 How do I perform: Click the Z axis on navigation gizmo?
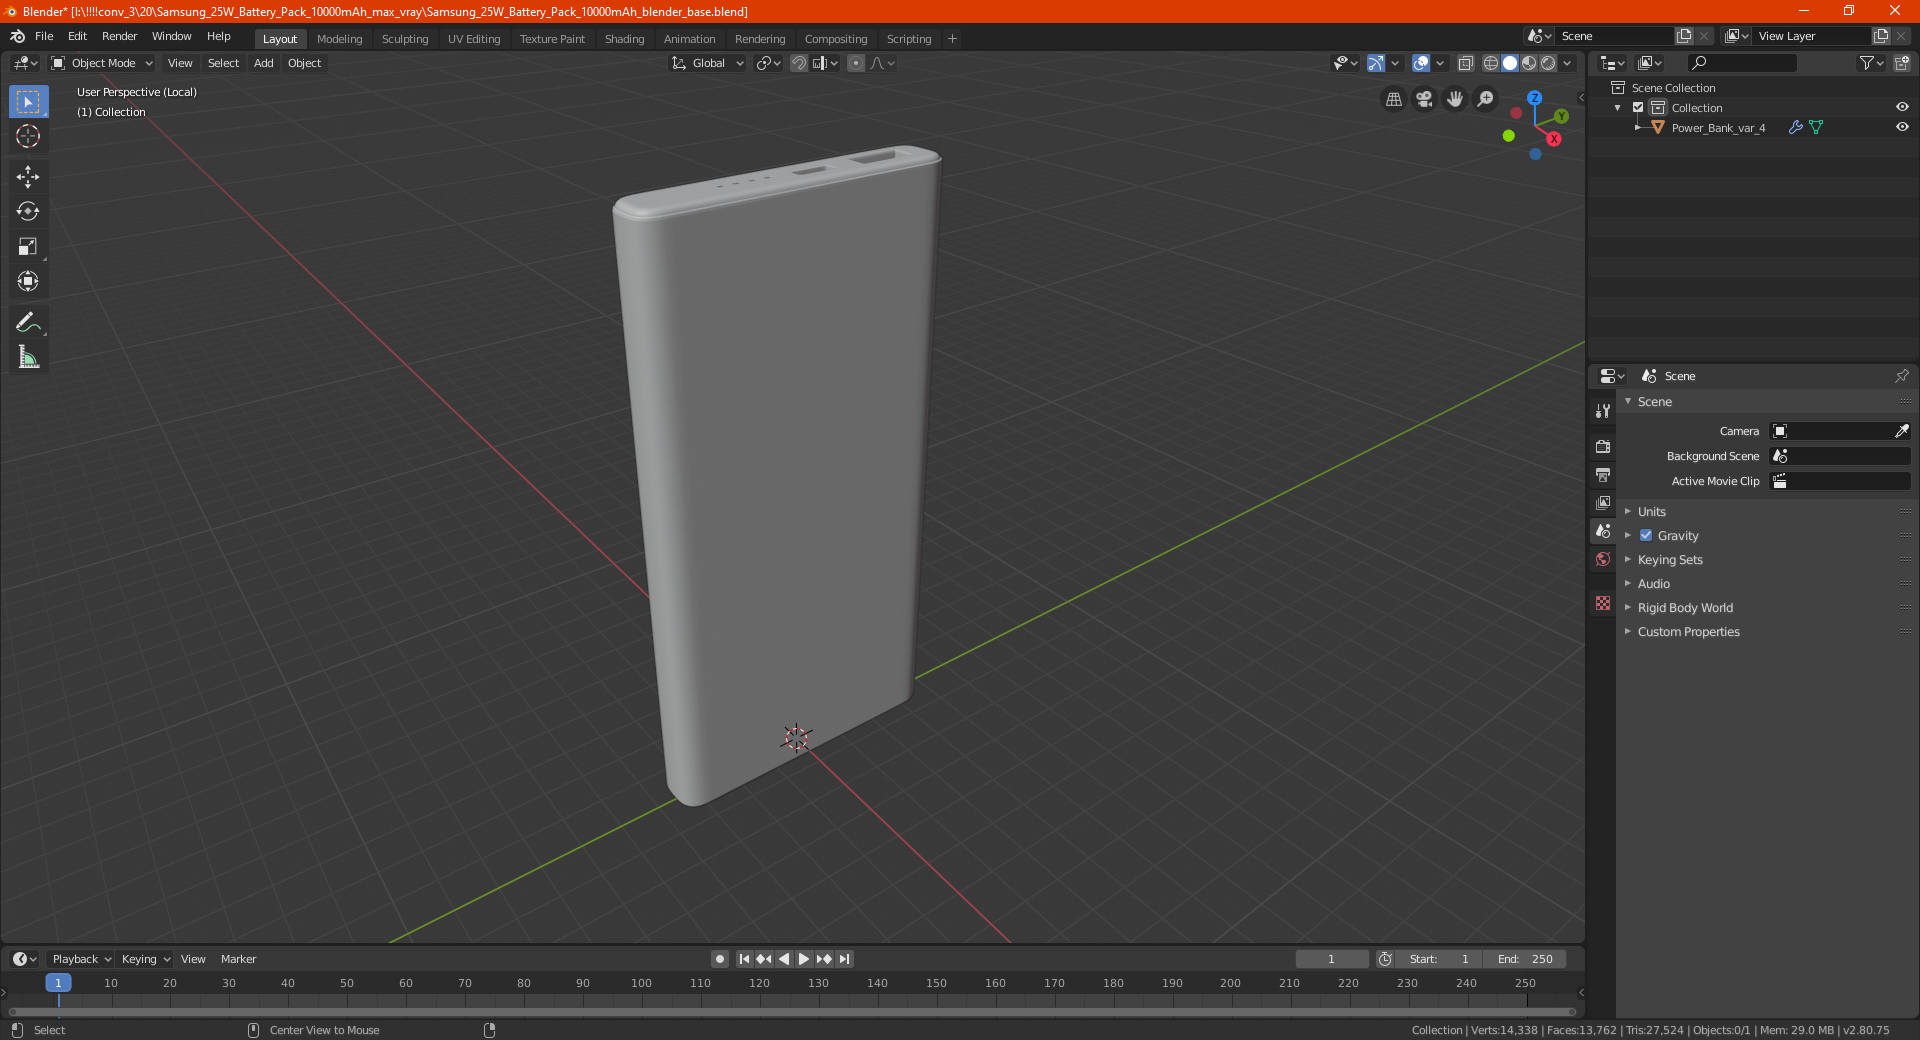point(1534,98)
